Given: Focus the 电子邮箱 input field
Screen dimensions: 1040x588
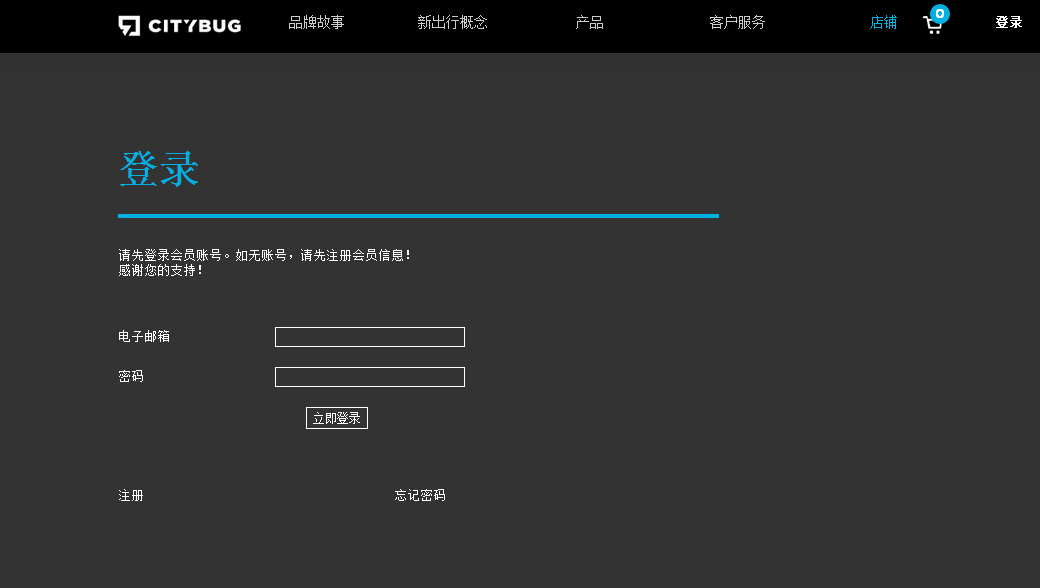Looking at the screenshot, I should coord(369,337).
